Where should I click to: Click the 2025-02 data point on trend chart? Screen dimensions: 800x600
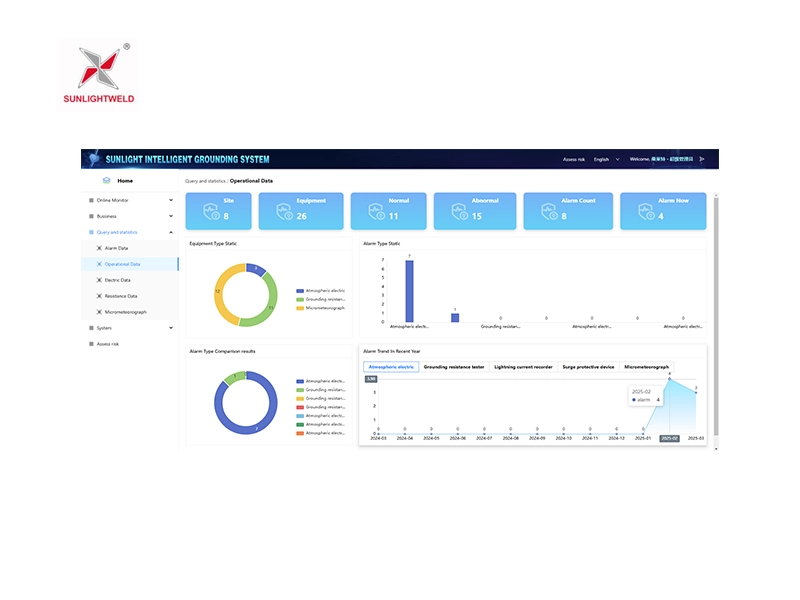[669, 378]
